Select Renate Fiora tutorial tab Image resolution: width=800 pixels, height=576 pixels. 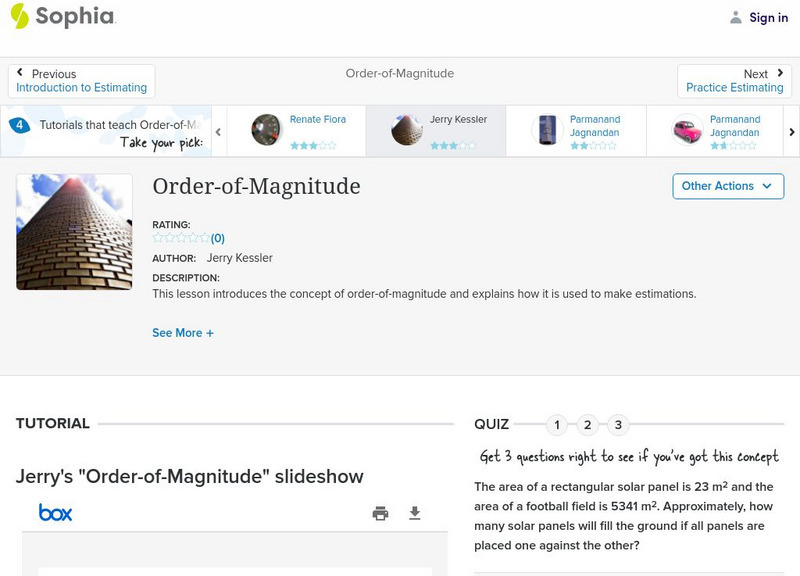pyautogui.click(x=296, y=131)
